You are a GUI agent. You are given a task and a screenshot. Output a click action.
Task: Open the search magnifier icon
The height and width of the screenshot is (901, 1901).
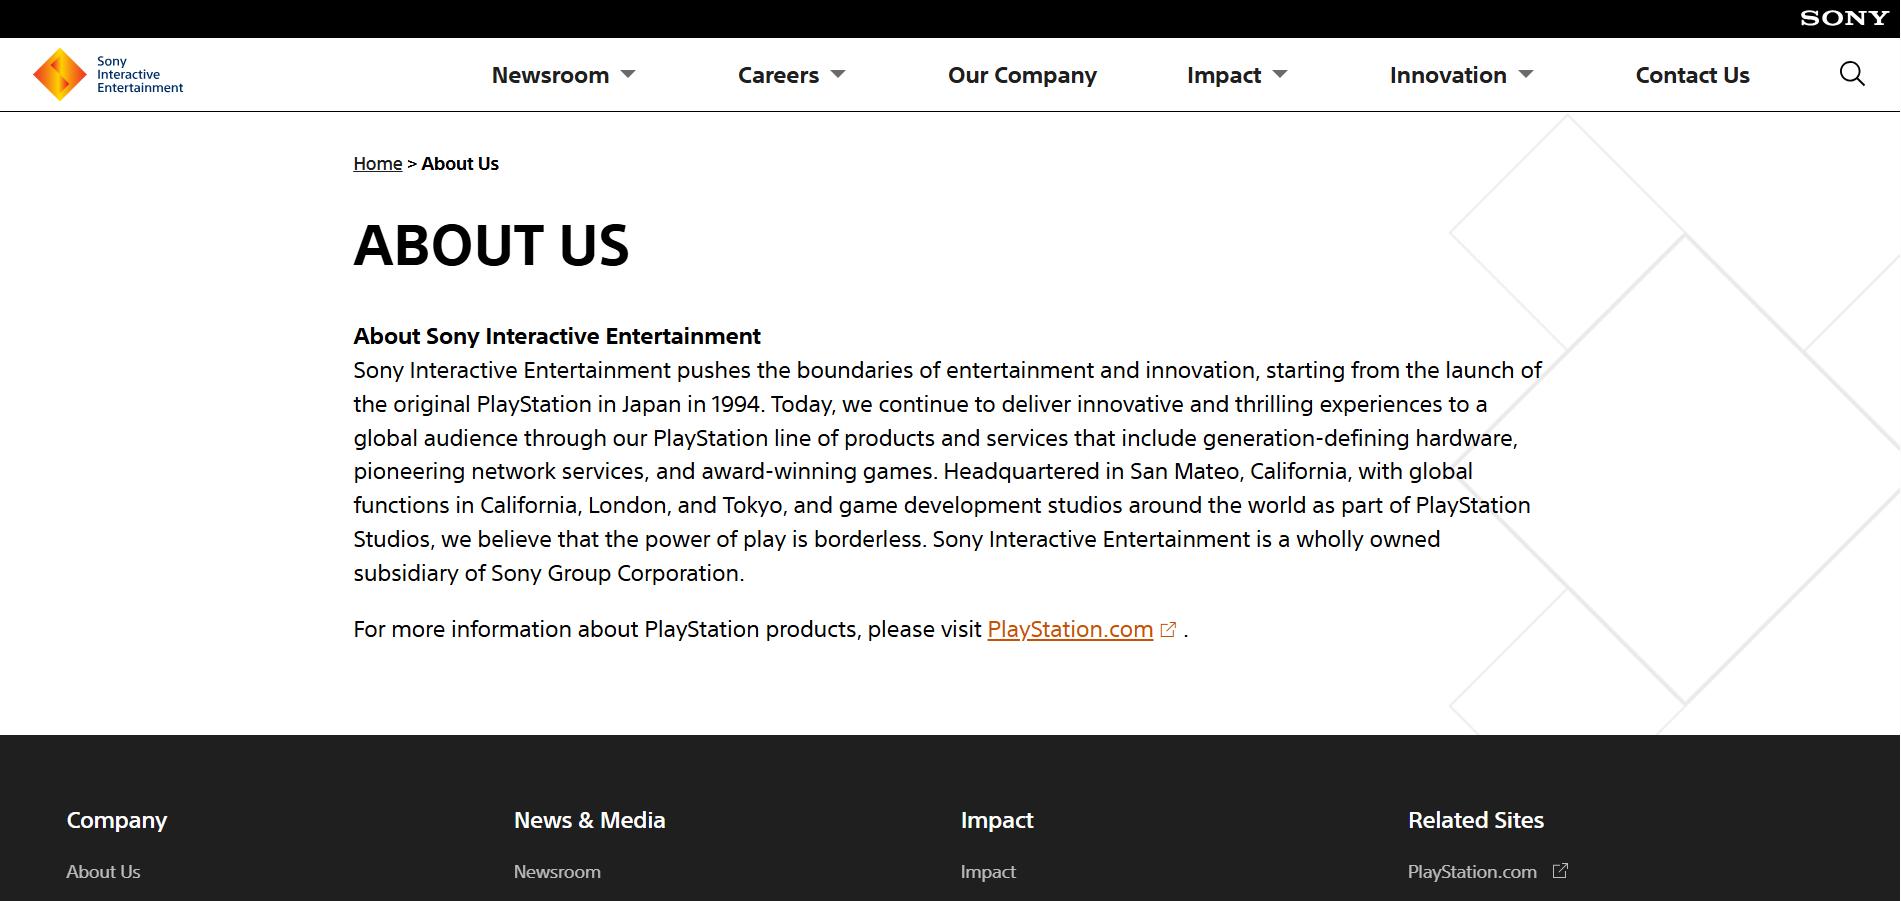1852,74
